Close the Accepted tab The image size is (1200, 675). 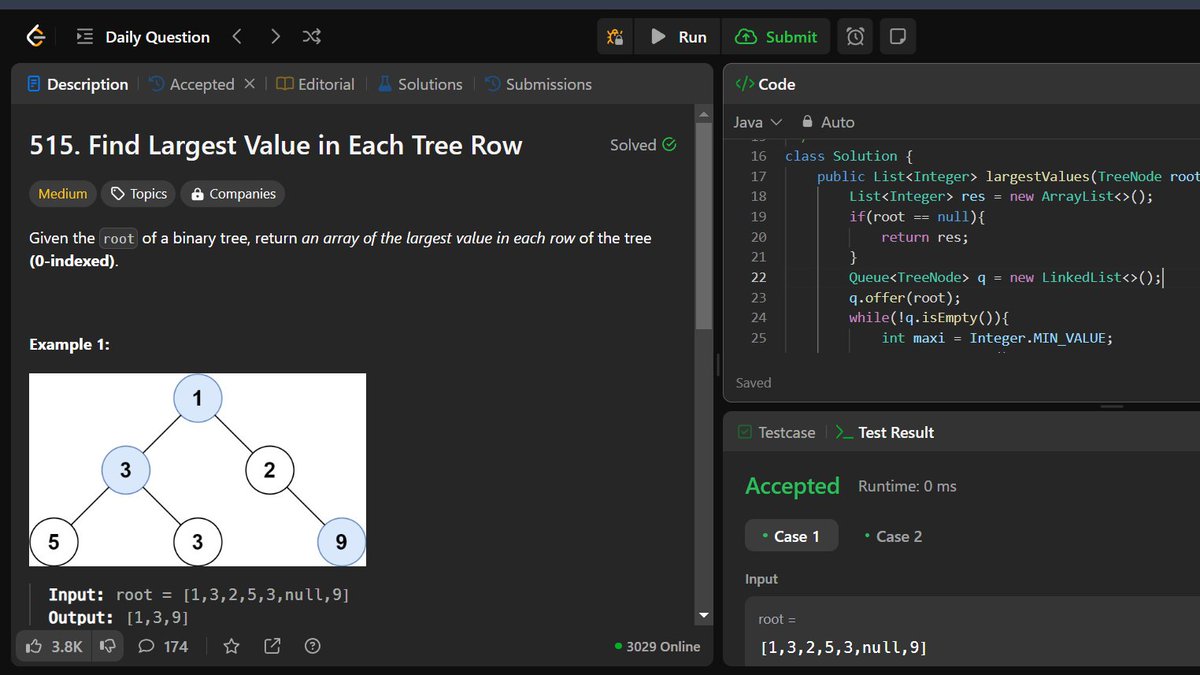pos(250,84)
